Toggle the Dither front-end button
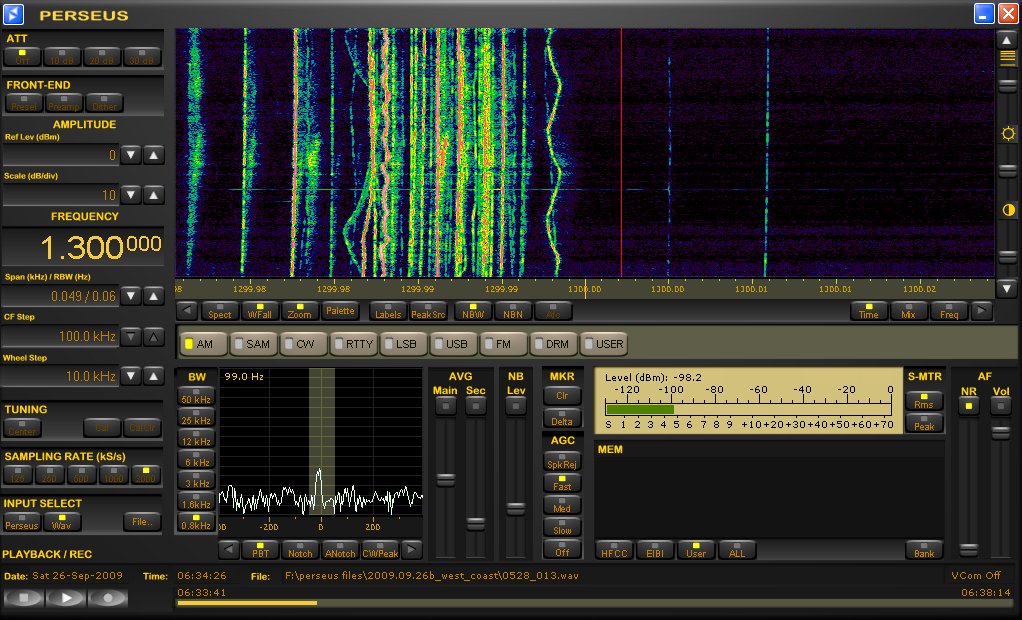1022x620 pixels. pos(104,103)
